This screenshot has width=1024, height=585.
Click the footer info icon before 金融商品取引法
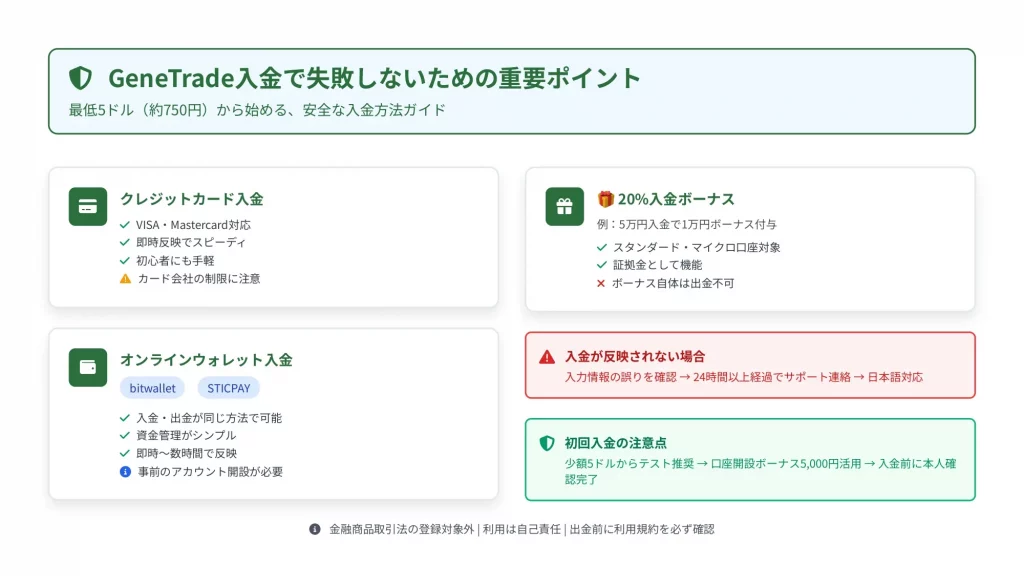click(315, 529)
